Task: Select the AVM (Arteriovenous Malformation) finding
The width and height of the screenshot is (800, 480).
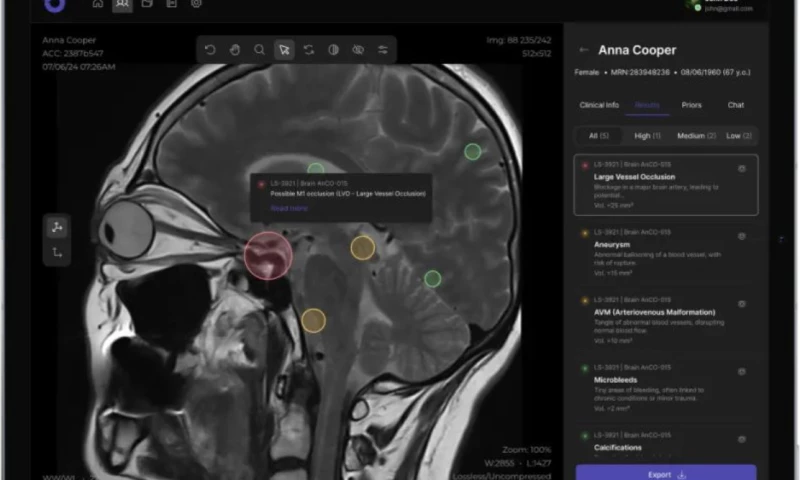Action: click(666, 320)
